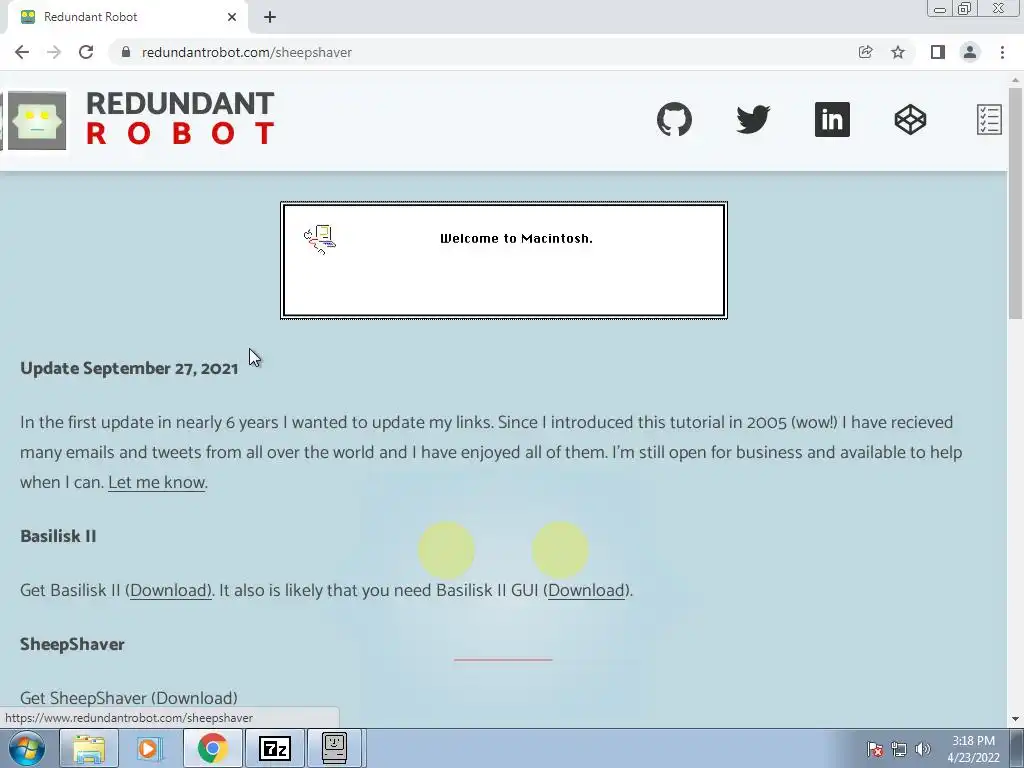
Task: Open the CodePen cube icon
Action: [910, 120]
